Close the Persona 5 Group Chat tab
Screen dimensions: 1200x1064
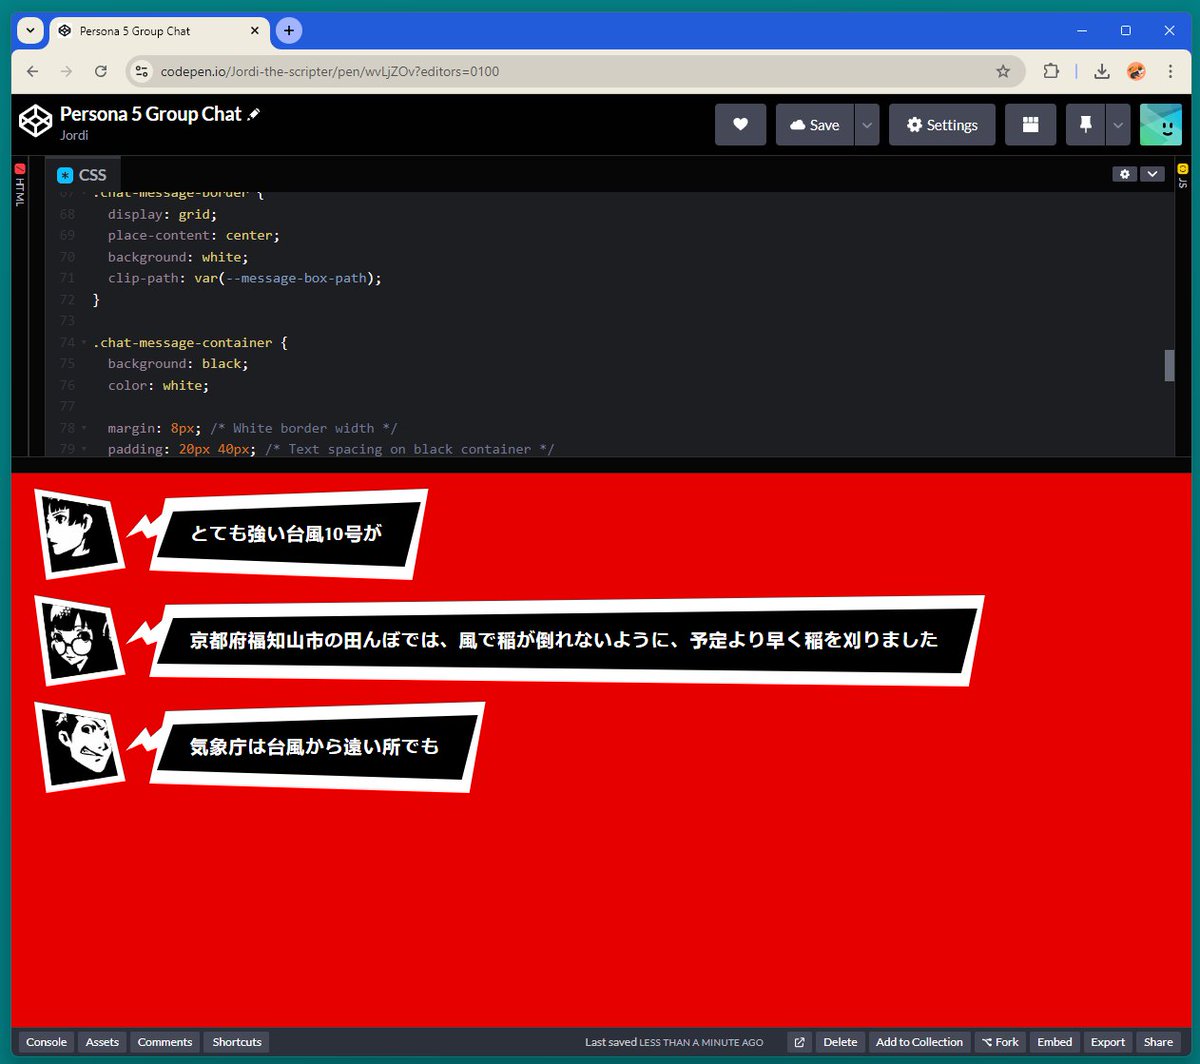click(x=255, y=31)
